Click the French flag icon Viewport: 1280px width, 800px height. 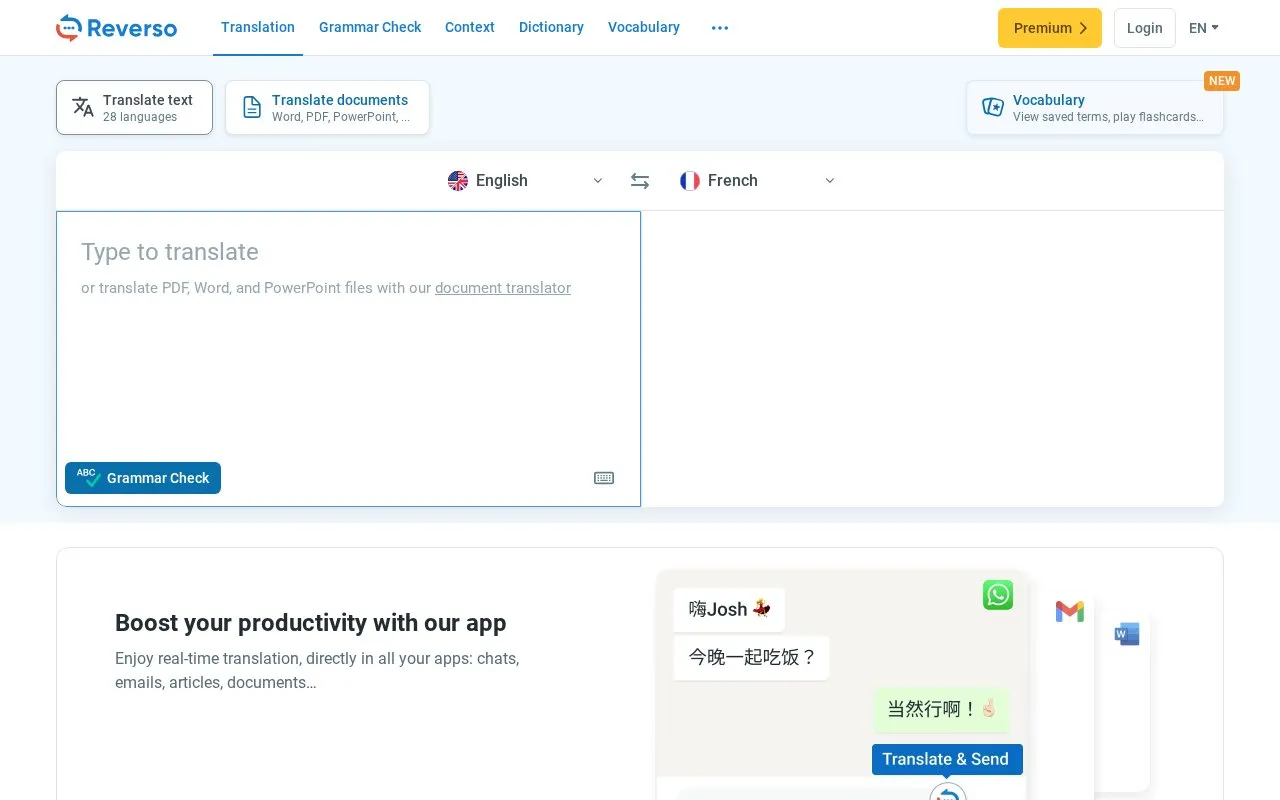(x=690, y=181)
